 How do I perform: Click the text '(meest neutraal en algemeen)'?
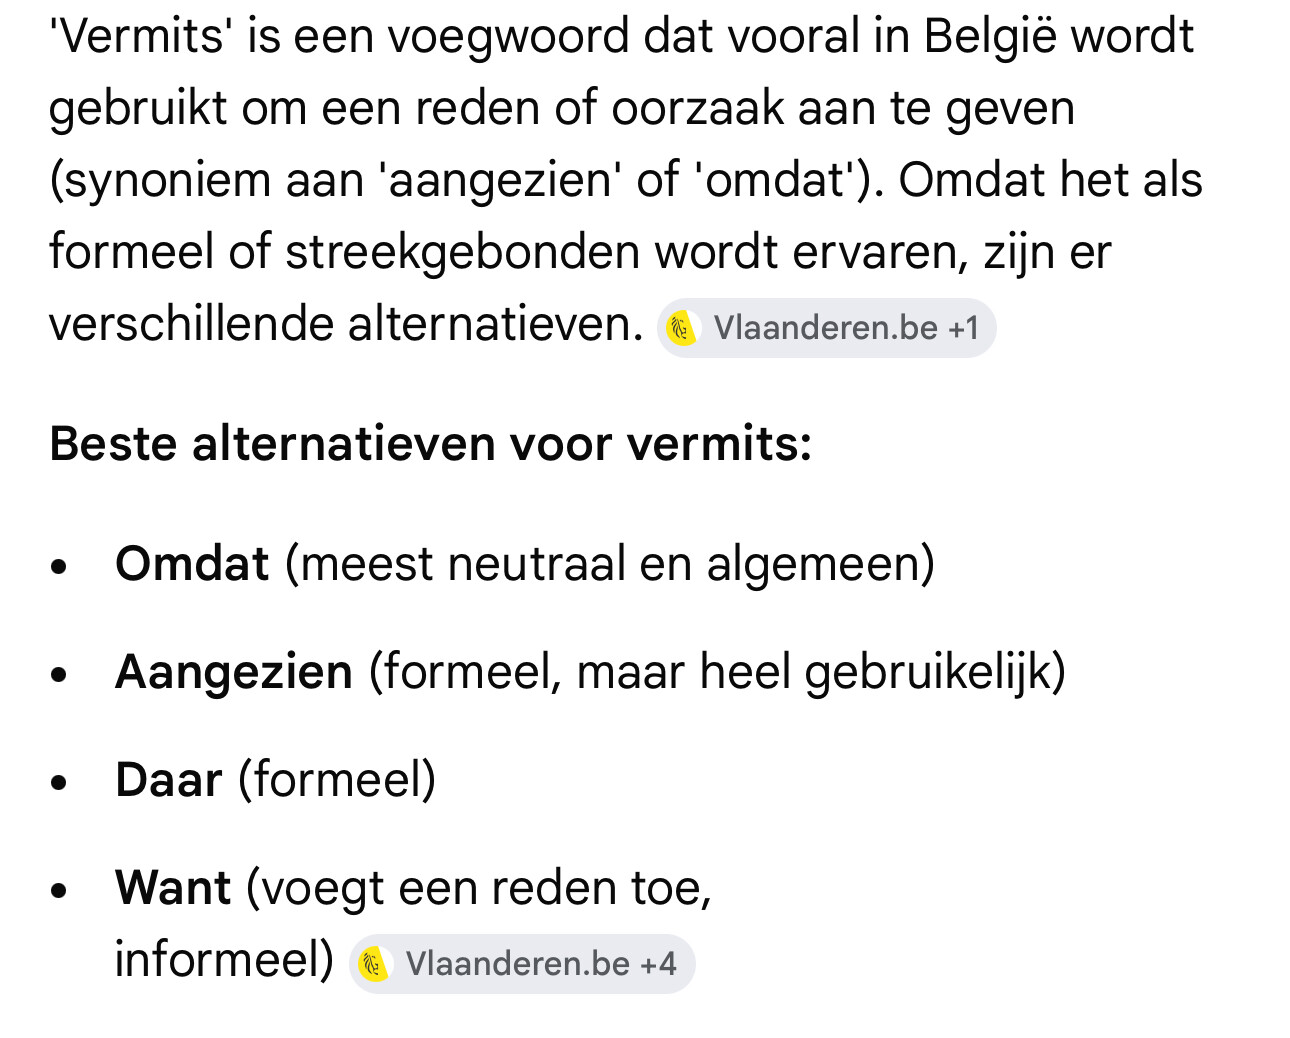610,564
